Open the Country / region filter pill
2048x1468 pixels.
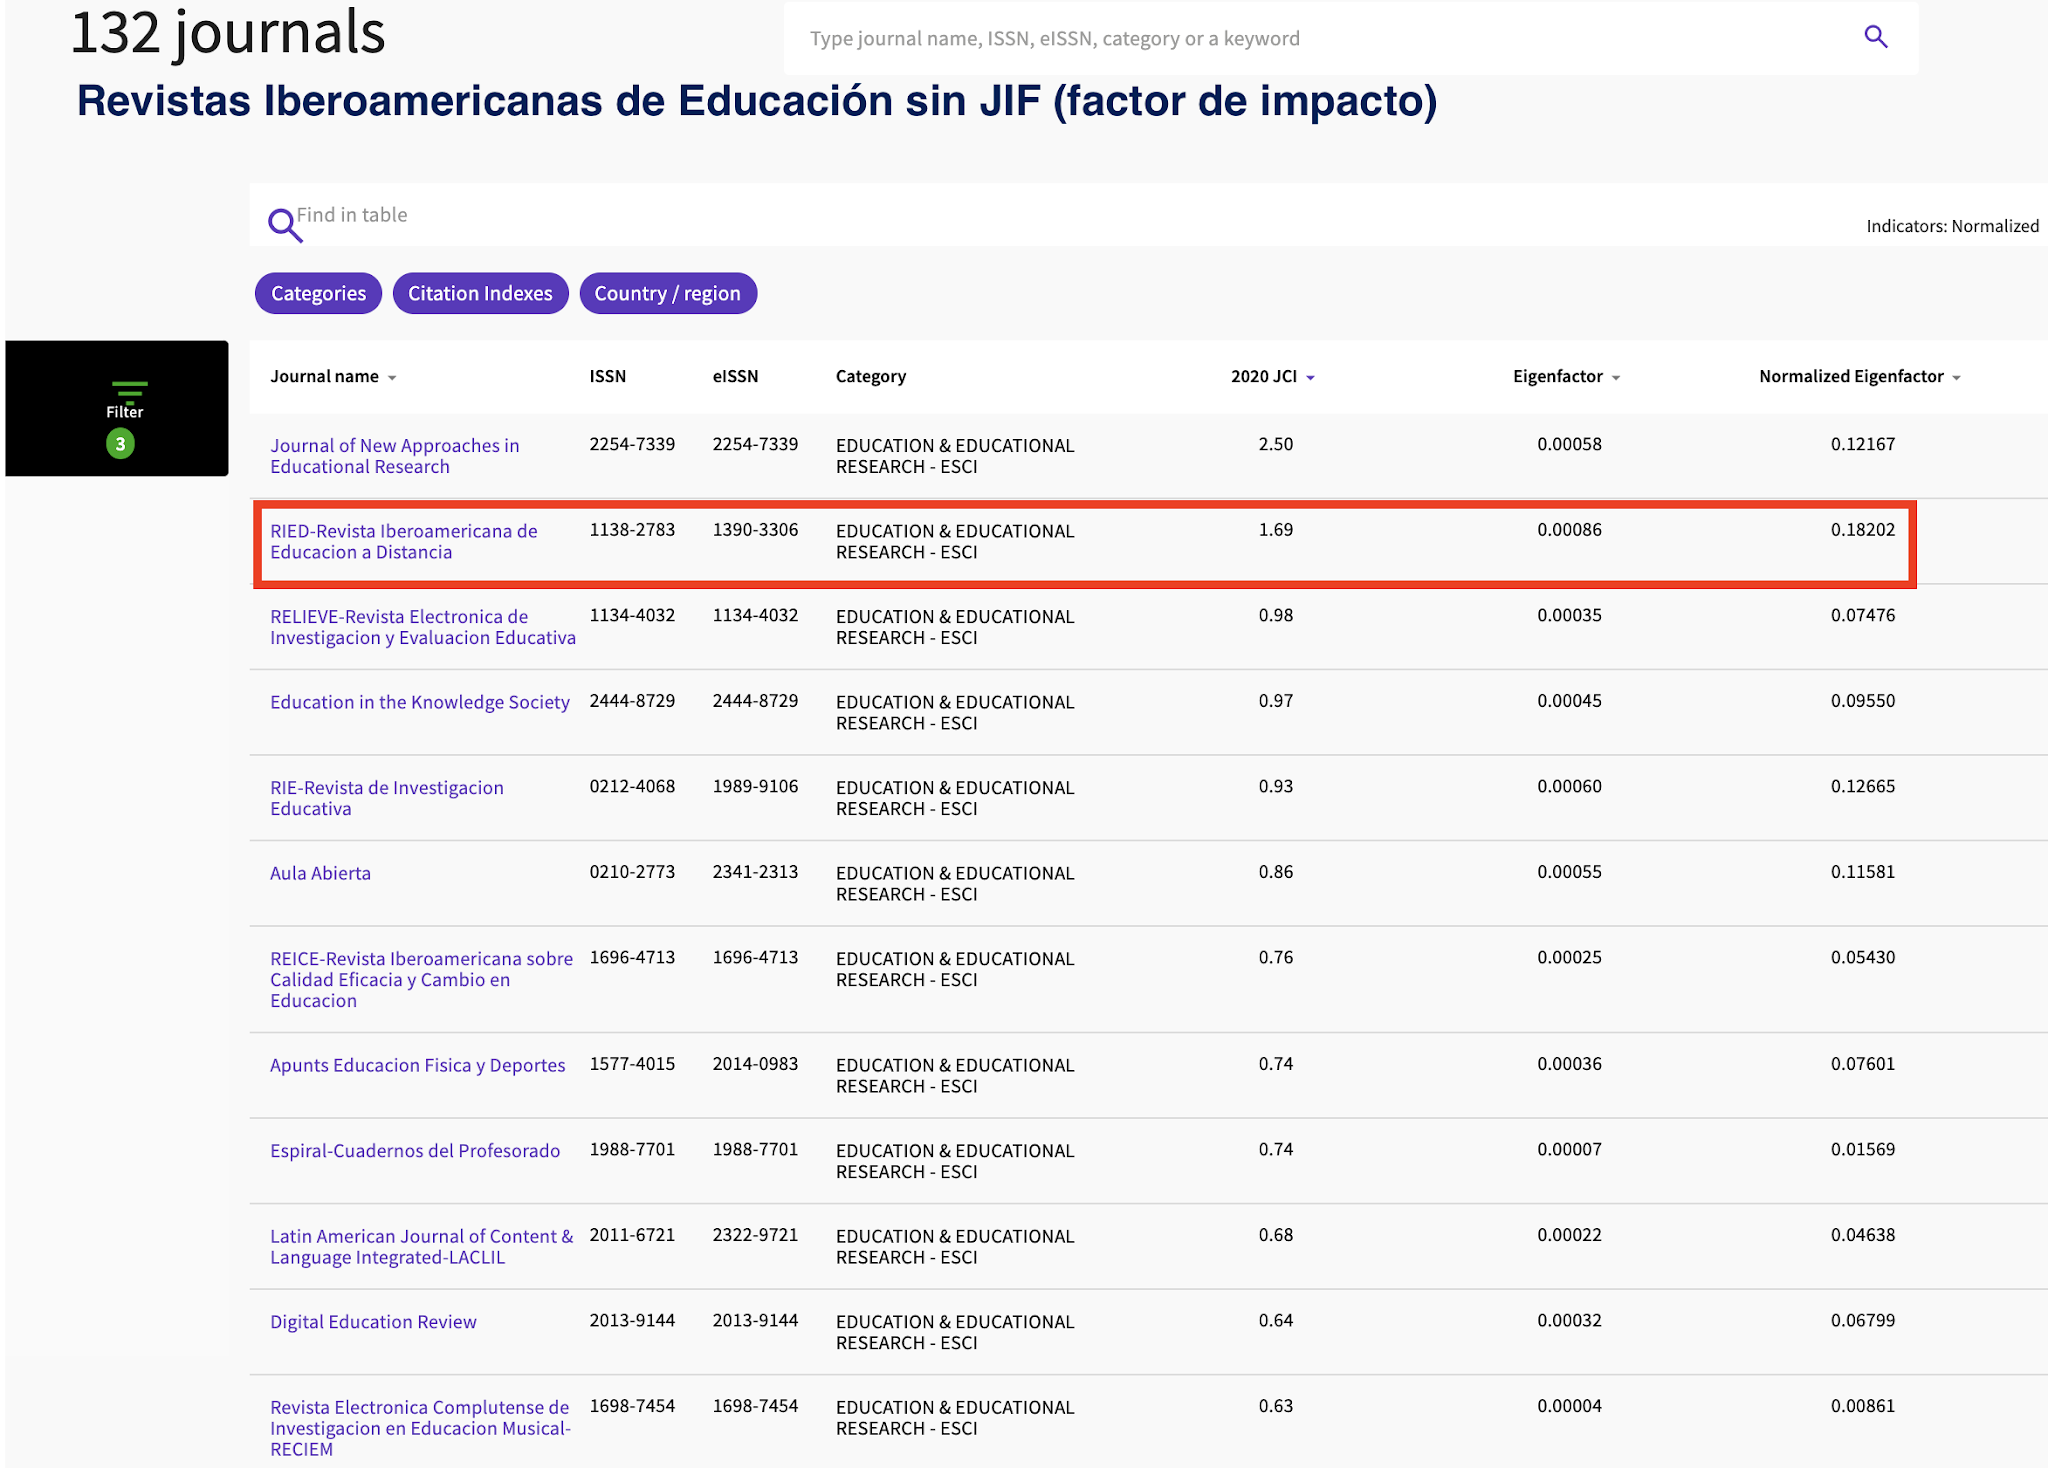[x=667, y=293]
